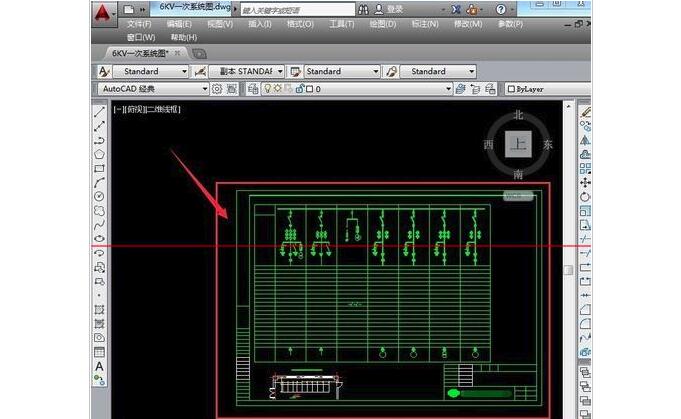Open the 插入(I) menu
Image resolution: width=681 pixels, height=419 pixels.
pos(260,24)
